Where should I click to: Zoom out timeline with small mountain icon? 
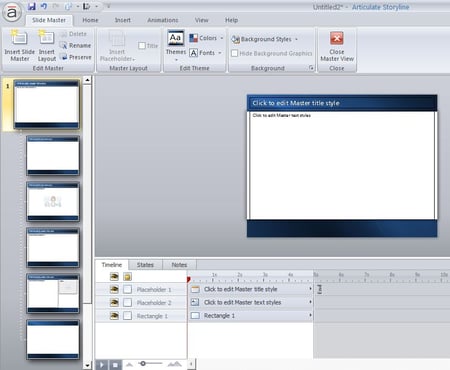(x=130, y=365)
